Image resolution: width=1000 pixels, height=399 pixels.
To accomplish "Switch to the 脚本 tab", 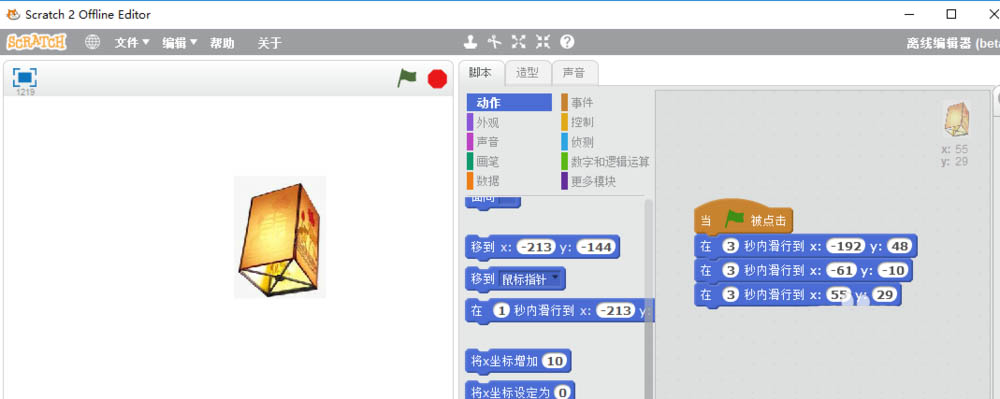I will 480,73.
